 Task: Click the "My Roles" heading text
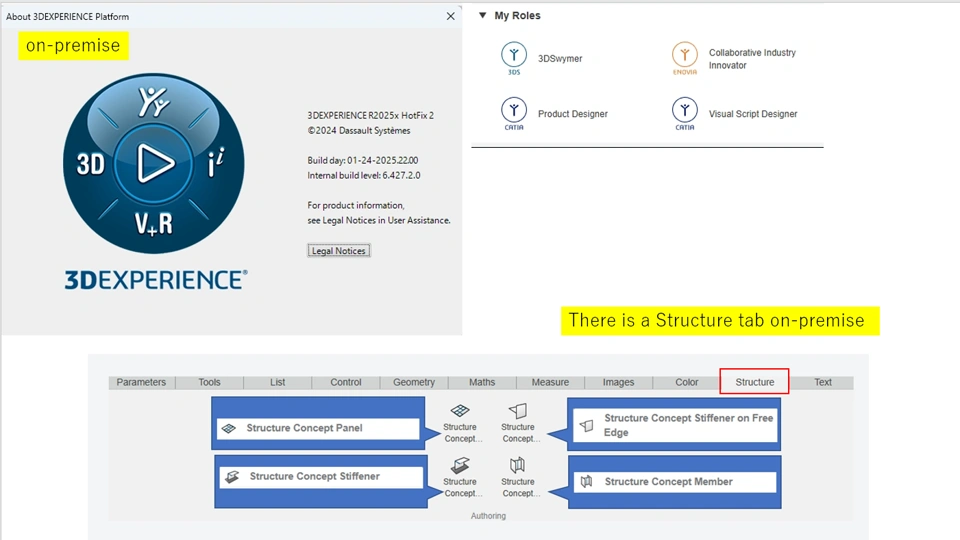pos(517,15)
